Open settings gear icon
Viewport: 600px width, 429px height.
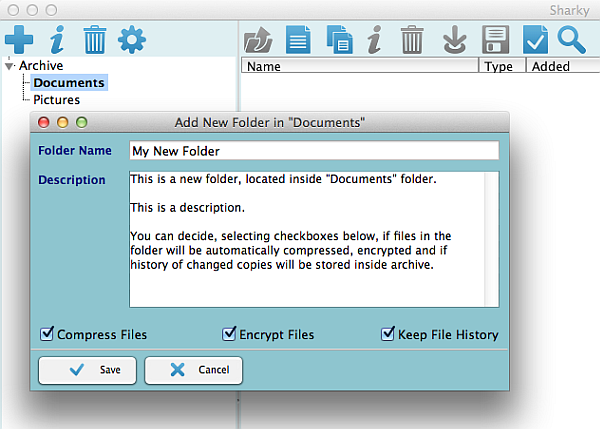click(132, 40)
